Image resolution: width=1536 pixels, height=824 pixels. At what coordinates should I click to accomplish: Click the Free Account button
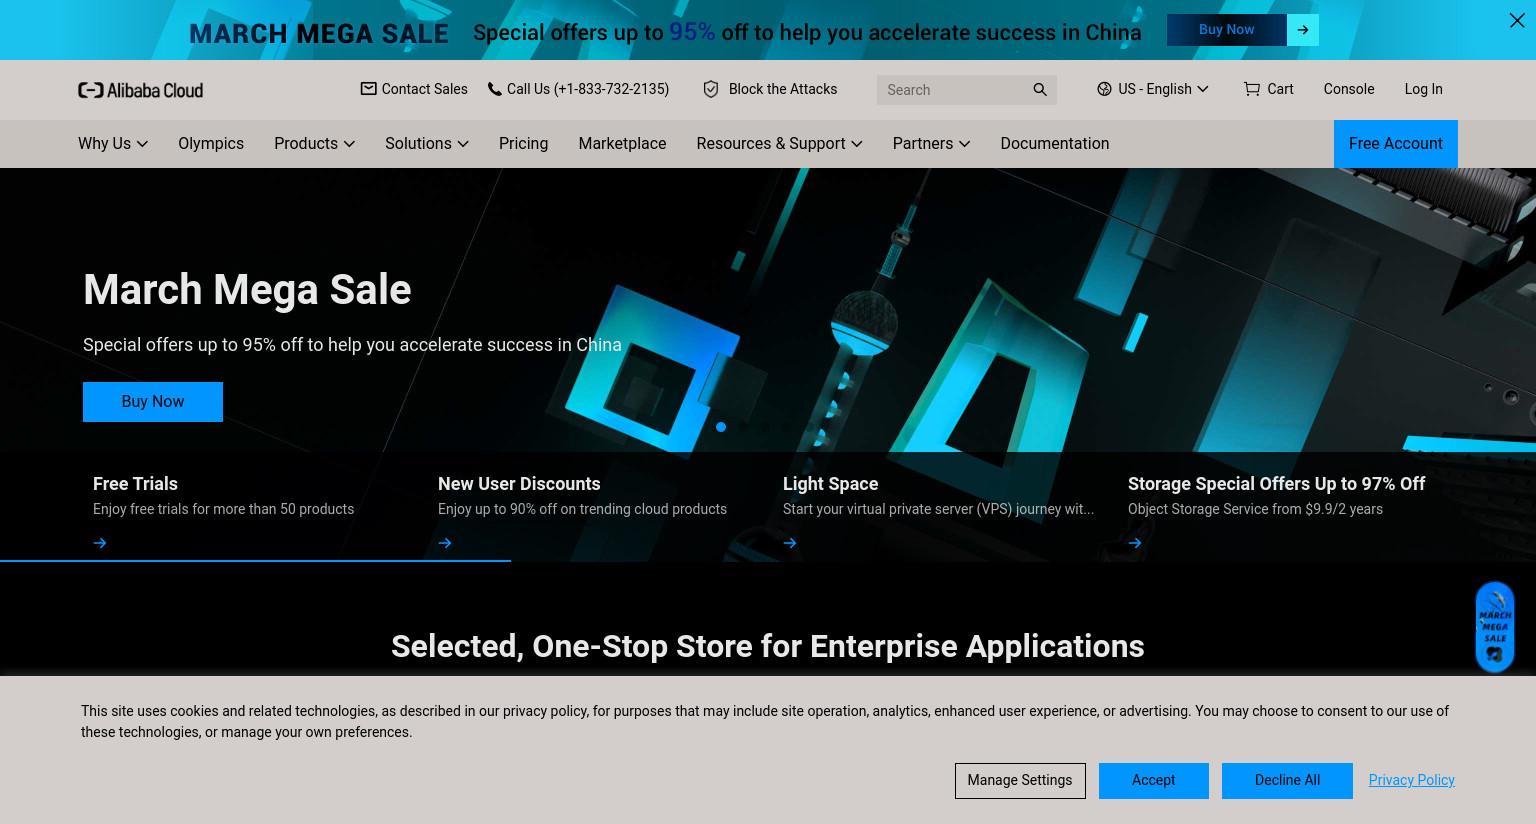1396,144
